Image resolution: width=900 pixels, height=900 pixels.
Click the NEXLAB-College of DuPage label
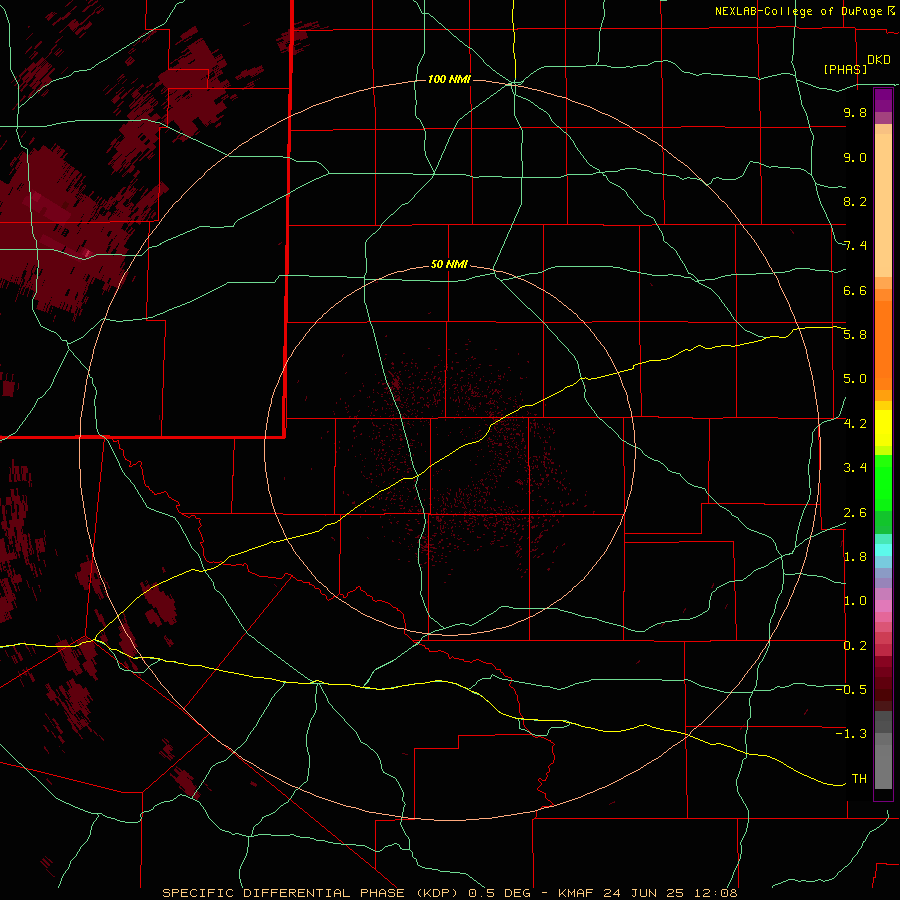click(x=798, y=11)
